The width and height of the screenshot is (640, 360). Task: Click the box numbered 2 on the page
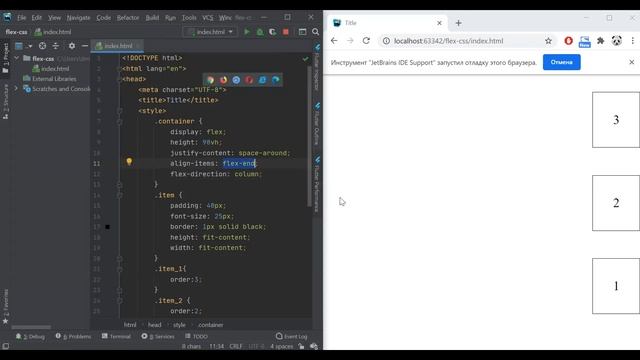pyautogui.click(x=616, y=203)
